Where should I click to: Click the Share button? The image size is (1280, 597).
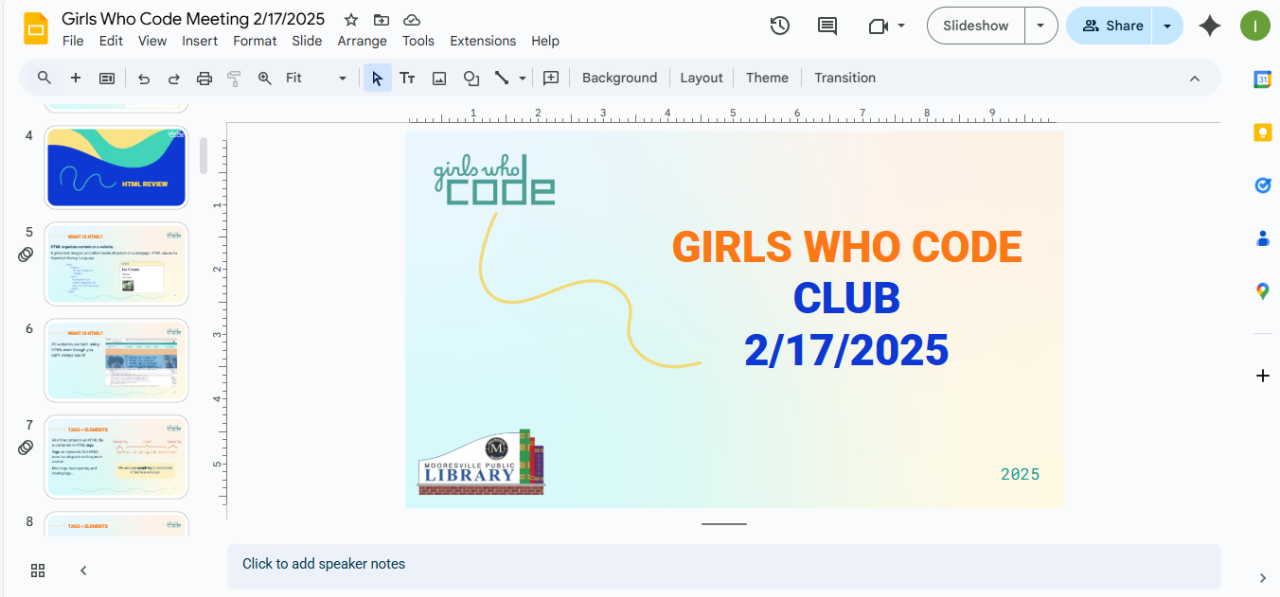click(x=1110, y=26)
